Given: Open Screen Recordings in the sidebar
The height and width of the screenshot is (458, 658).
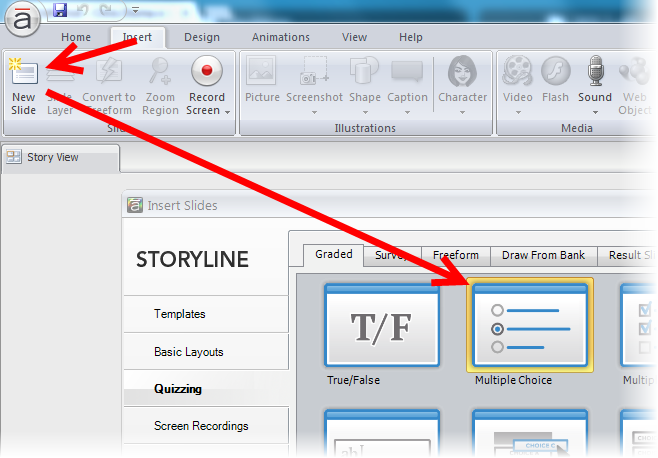Looking at the screenshot, I should (x=206, y=426).
